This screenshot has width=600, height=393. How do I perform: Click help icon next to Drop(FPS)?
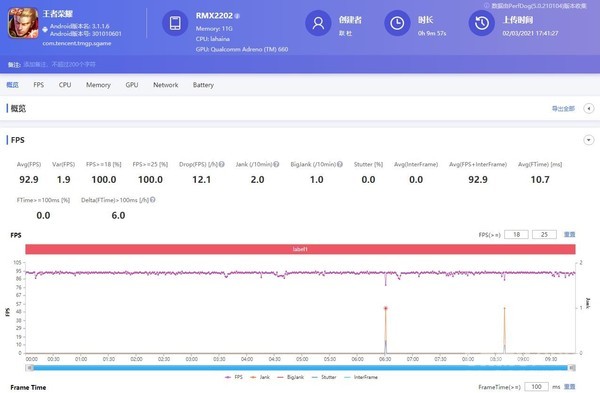pos(222,165)
